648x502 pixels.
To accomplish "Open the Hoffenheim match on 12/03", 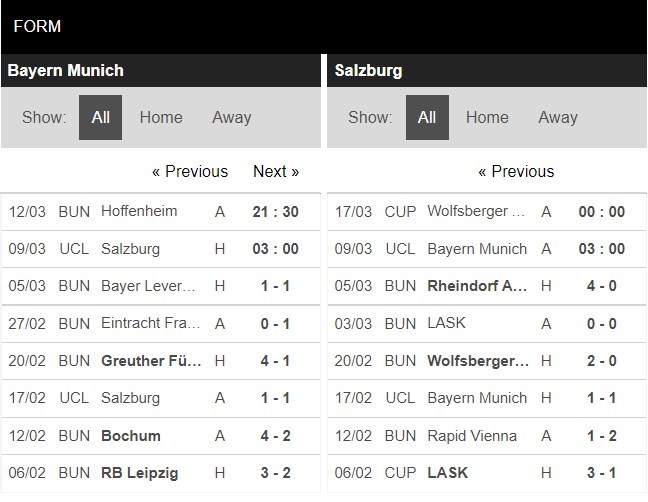I will [x=161, y=212].
